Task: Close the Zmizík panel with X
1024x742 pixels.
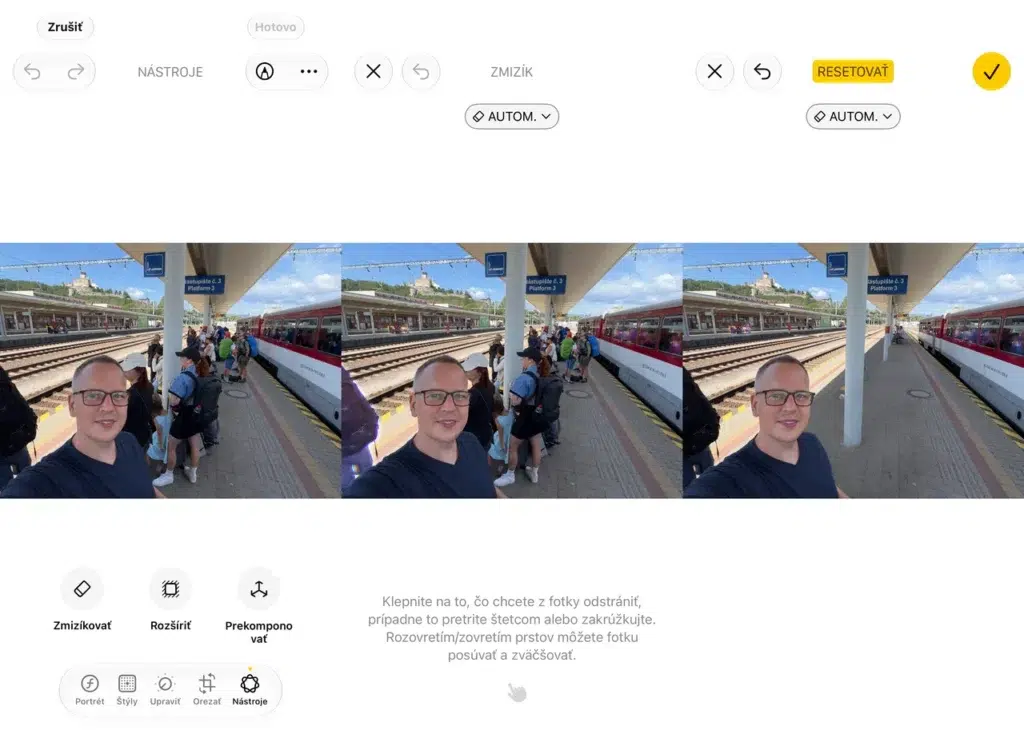Action: pos(374,71)
